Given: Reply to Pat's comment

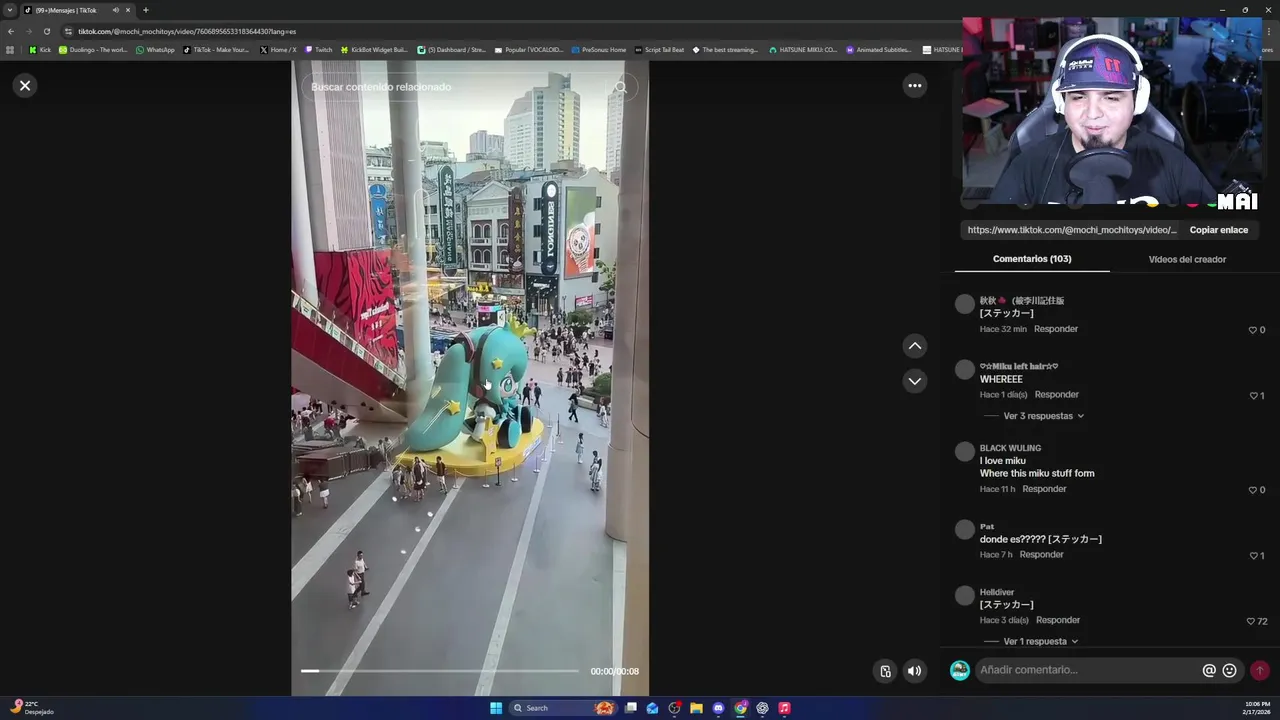Looking at the screenshot, I should click(x=1041, y=554).
